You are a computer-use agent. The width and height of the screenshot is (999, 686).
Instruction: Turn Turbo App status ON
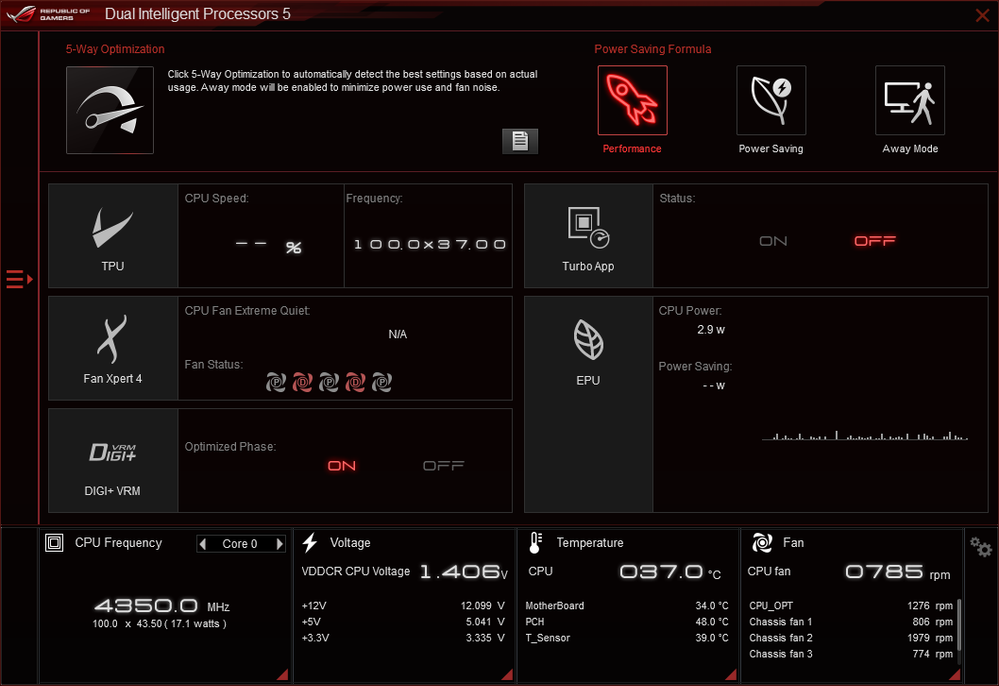pos(773,241)
